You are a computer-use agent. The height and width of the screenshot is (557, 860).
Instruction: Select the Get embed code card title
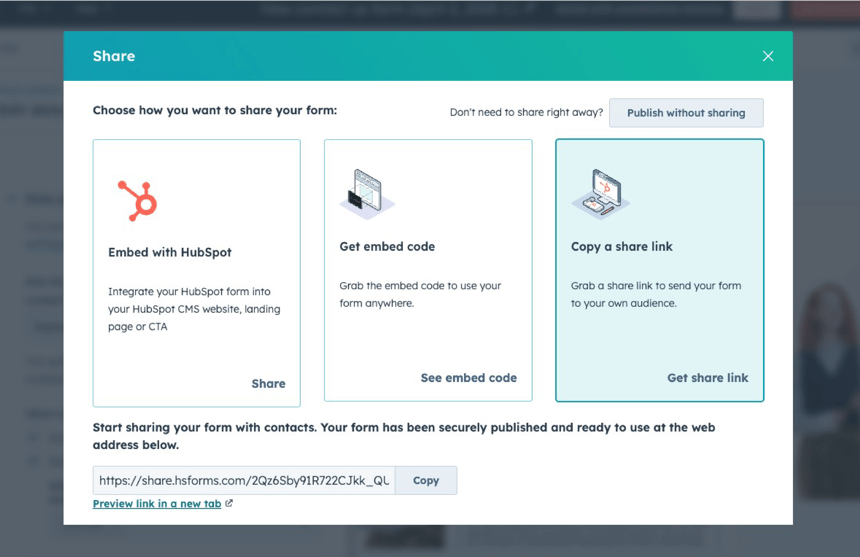point(387,247)
